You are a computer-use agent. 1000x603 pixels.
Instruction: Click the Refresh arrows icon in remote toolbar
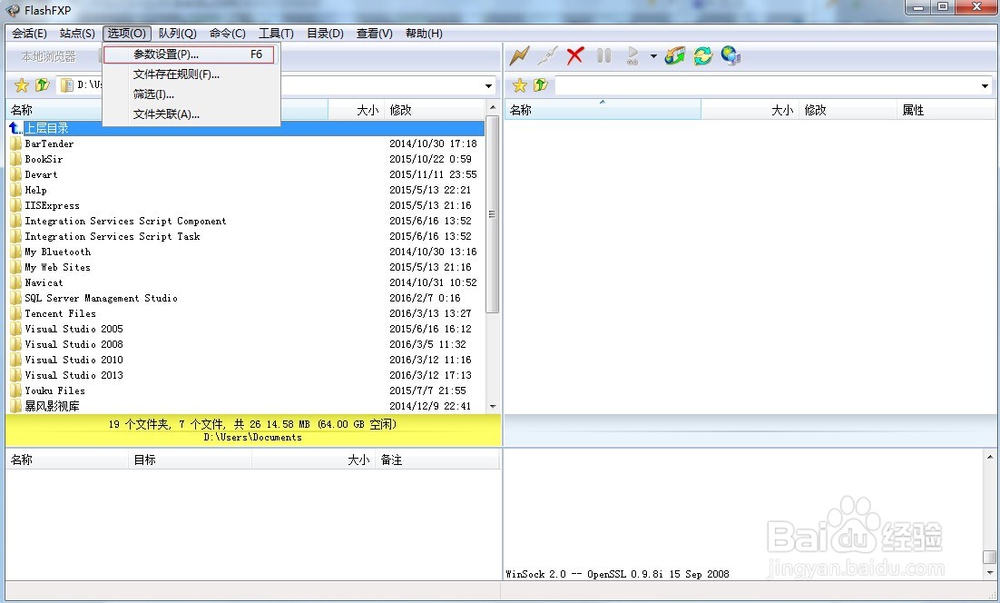pos(703,56)
